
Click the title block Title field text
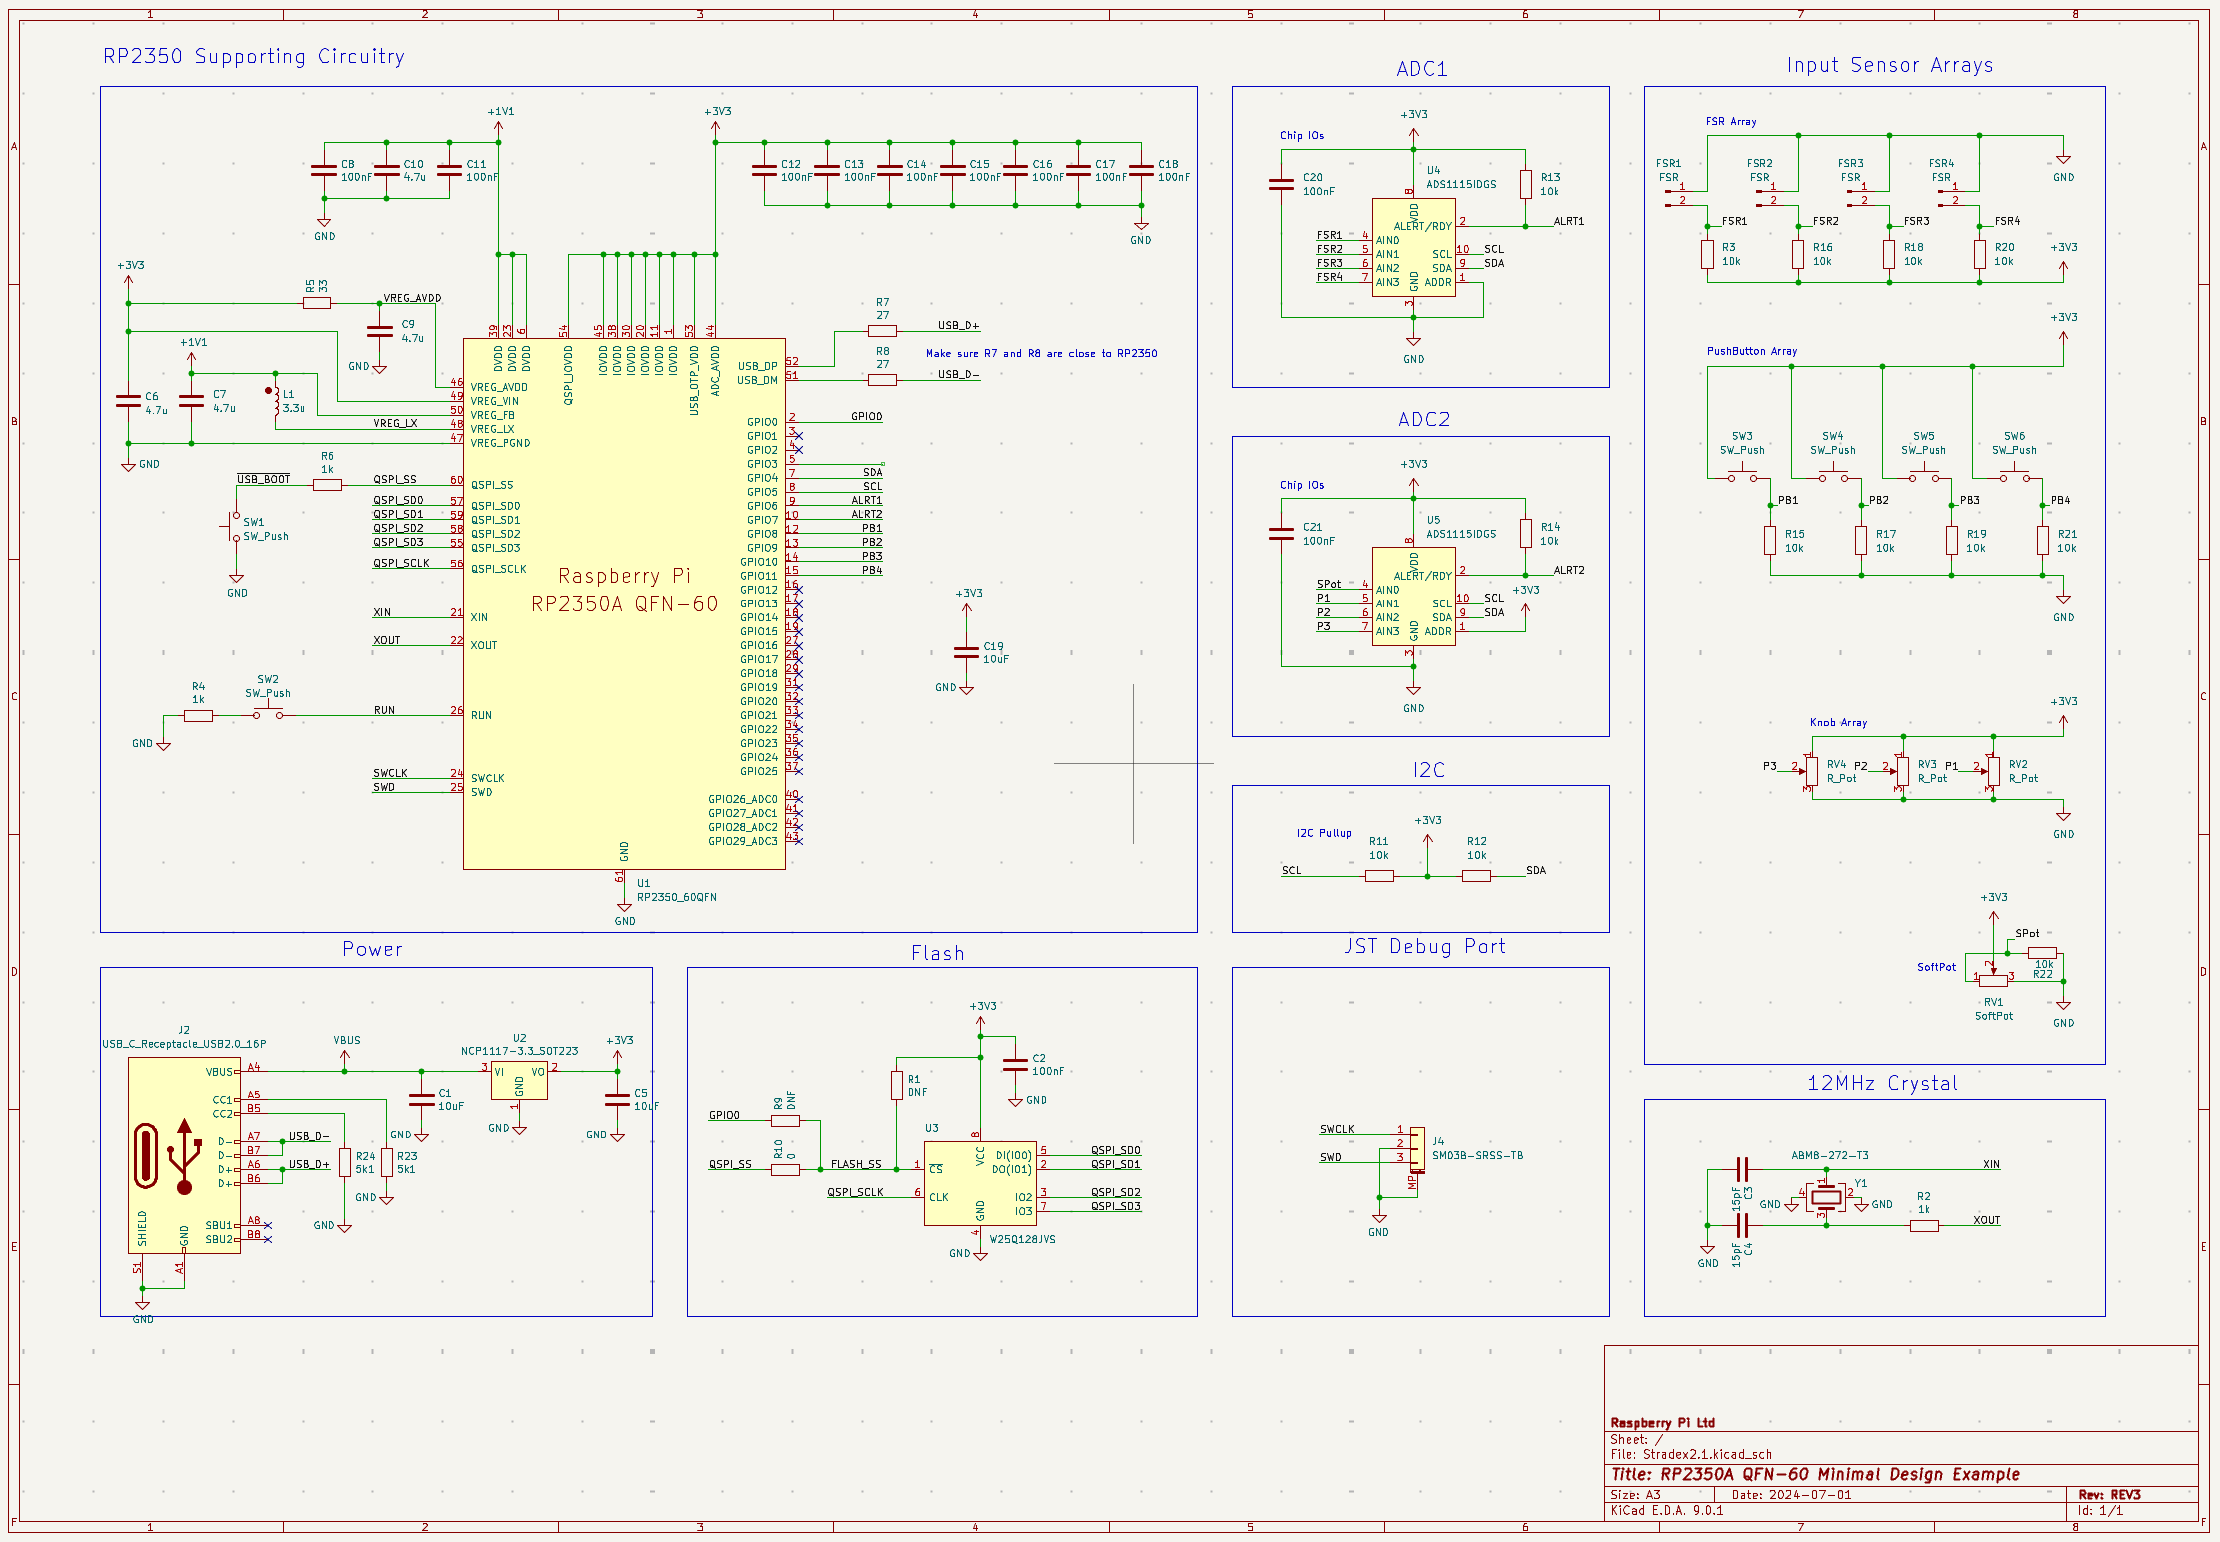1815,1474
